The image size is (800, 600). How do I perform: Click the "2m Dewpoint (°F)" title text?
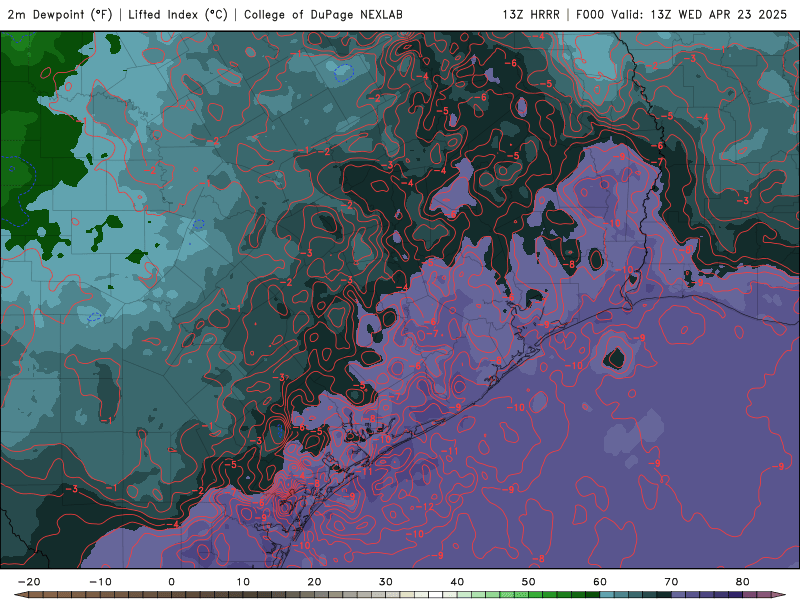click(x=60, y=14)
